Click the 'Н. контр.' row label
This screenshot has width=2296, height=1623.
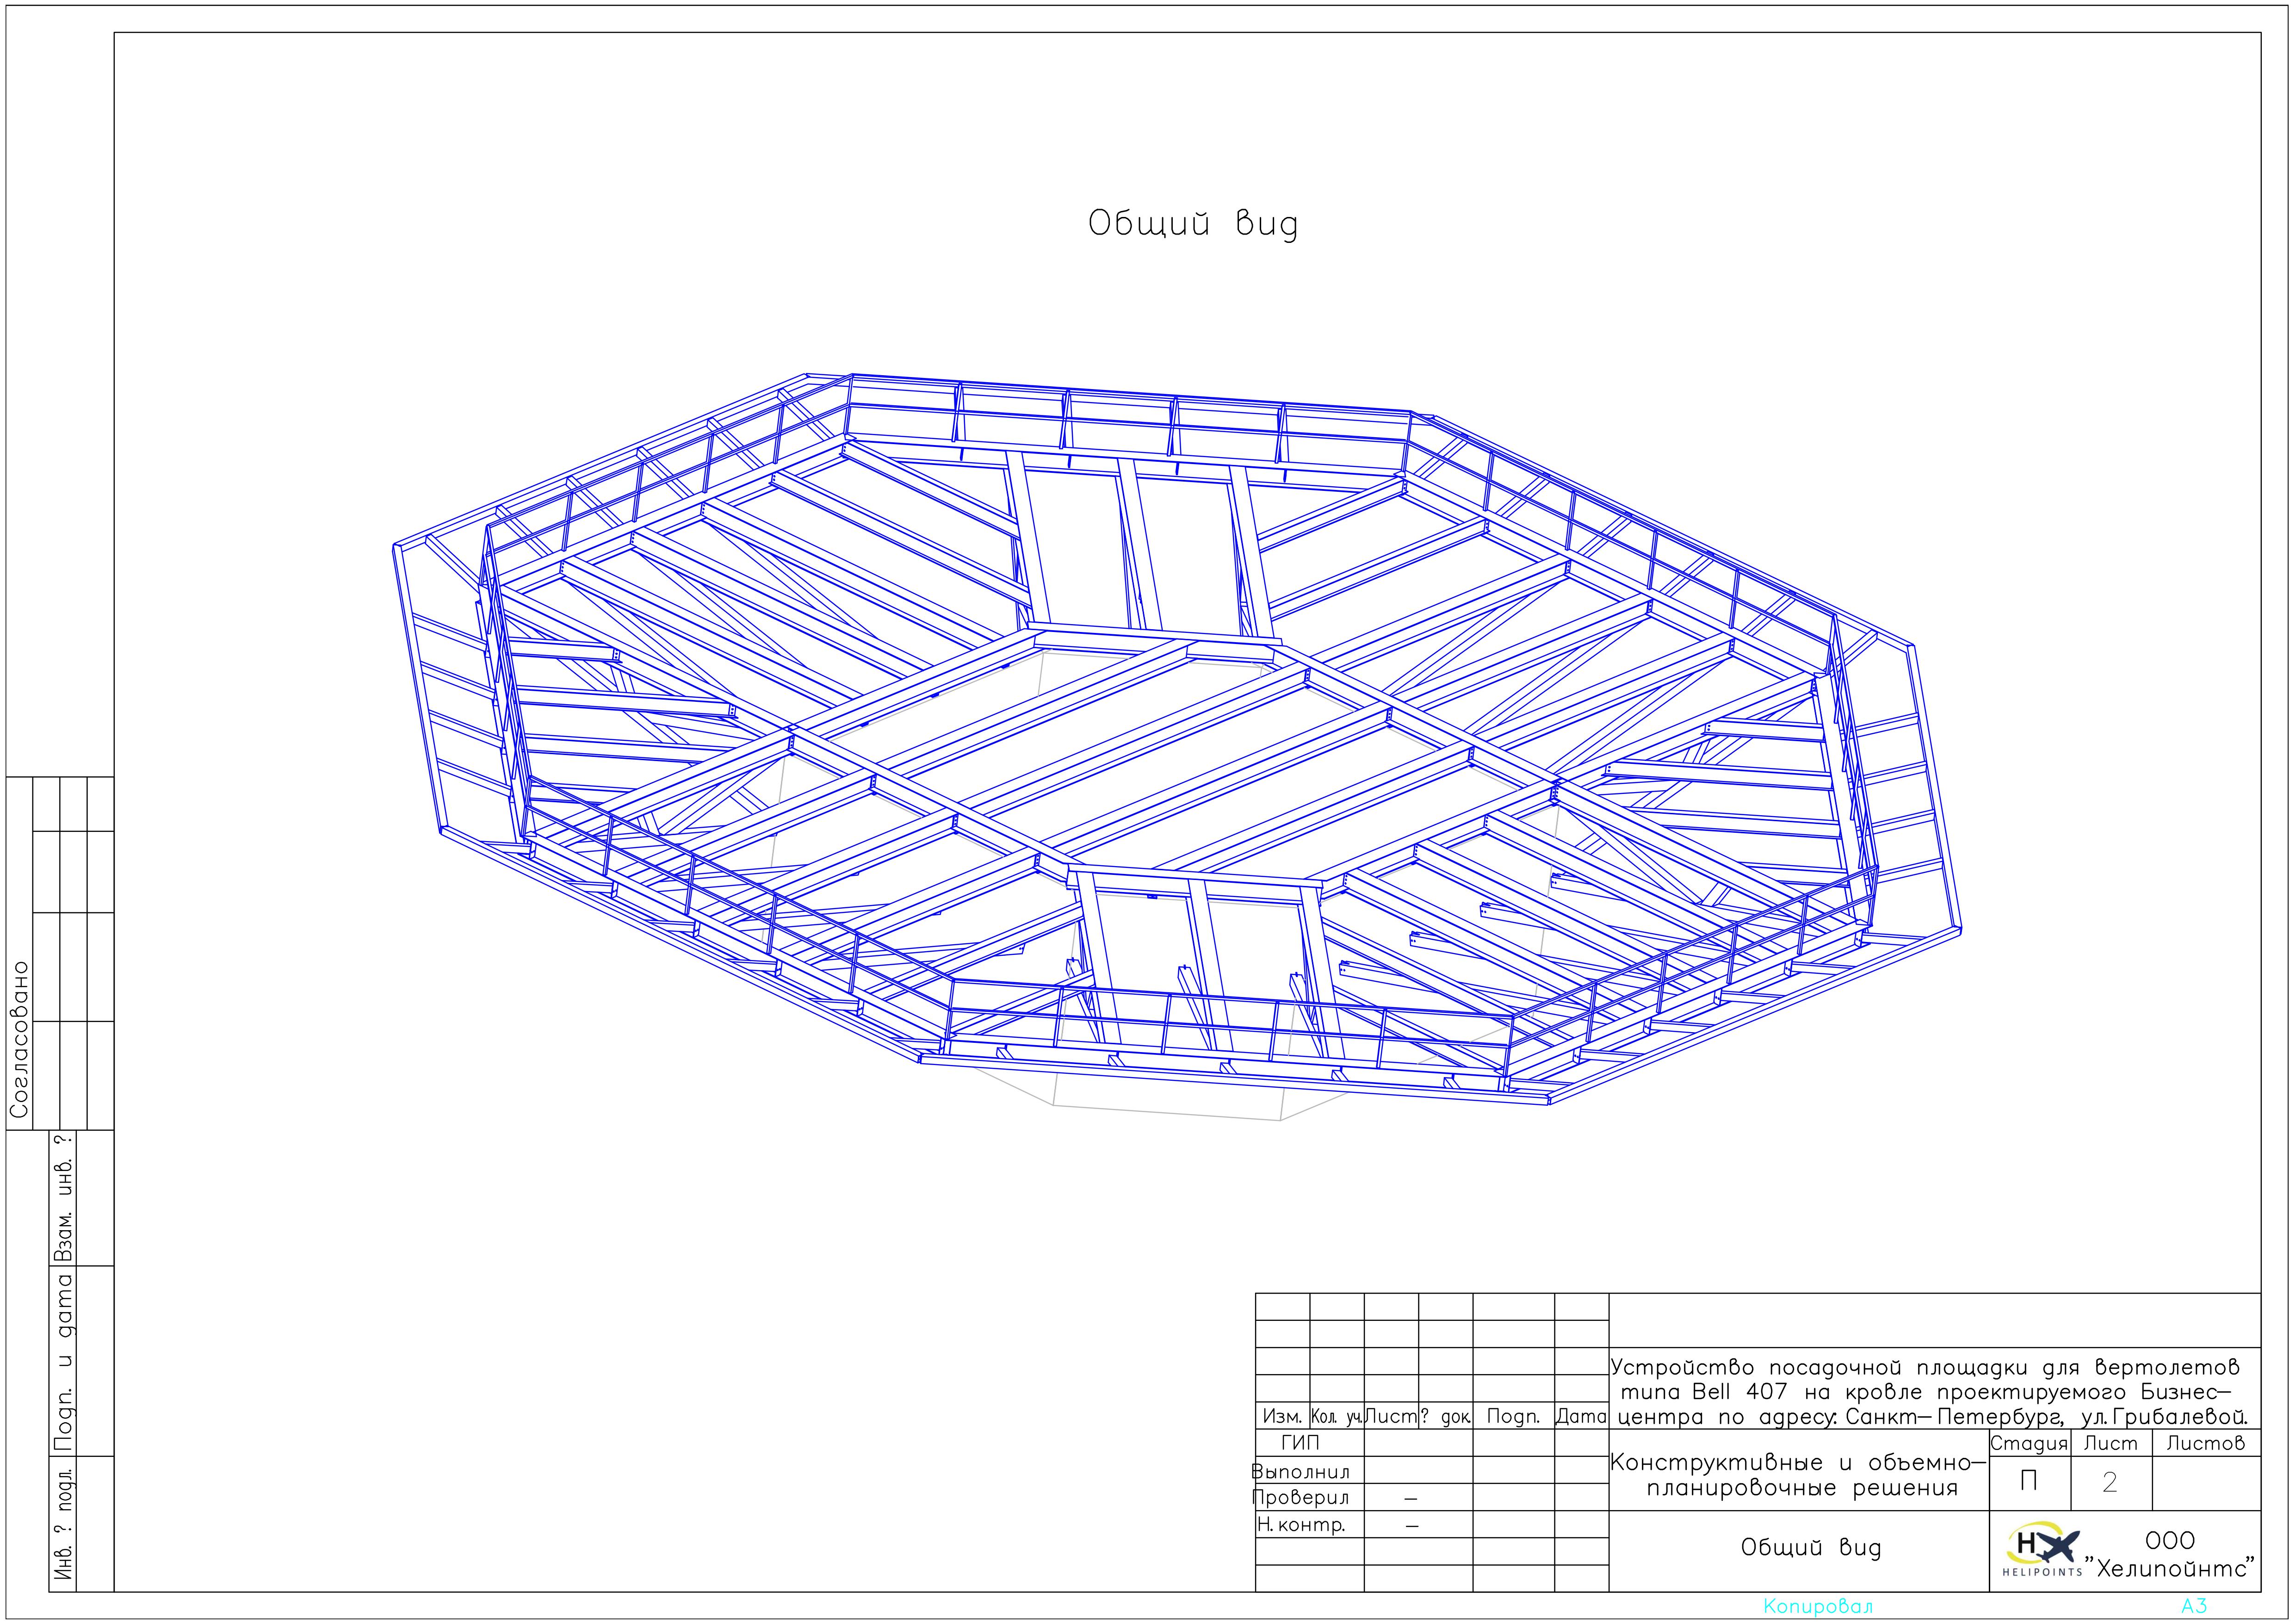click(1301, 1525)
